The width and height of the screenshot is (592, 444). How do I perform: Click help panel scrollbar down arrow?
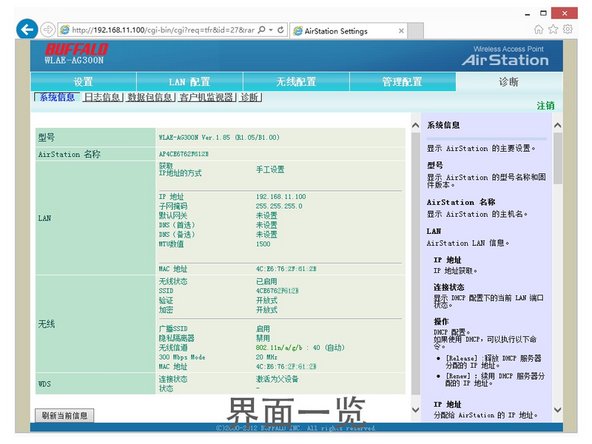pos(557,410)
